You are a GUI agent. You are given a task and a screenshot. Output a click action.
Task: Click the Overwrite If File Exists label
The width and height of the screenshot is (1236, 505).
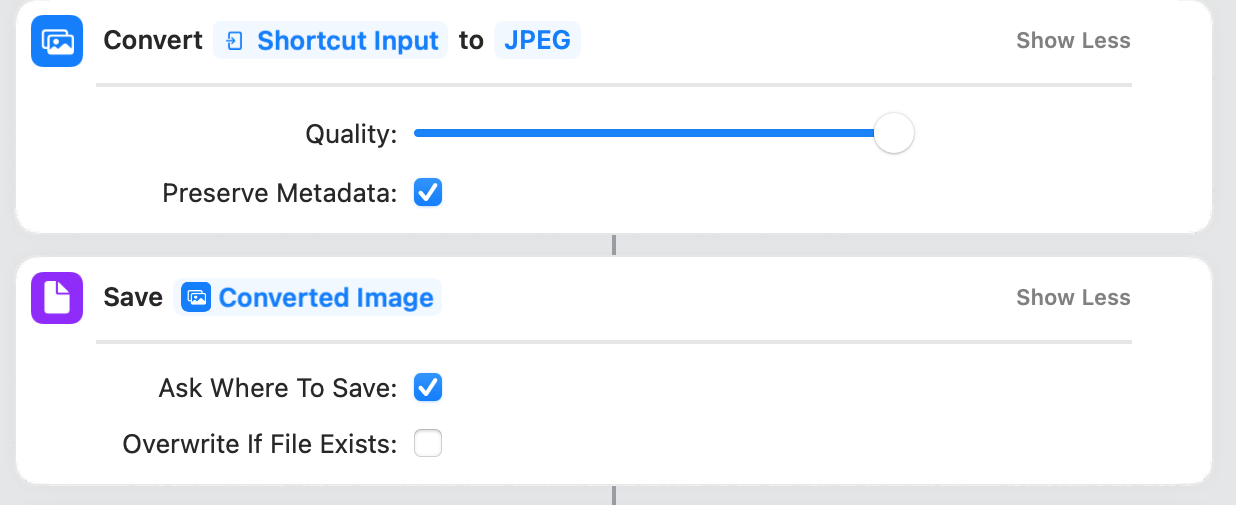click(x=259, y=444)
